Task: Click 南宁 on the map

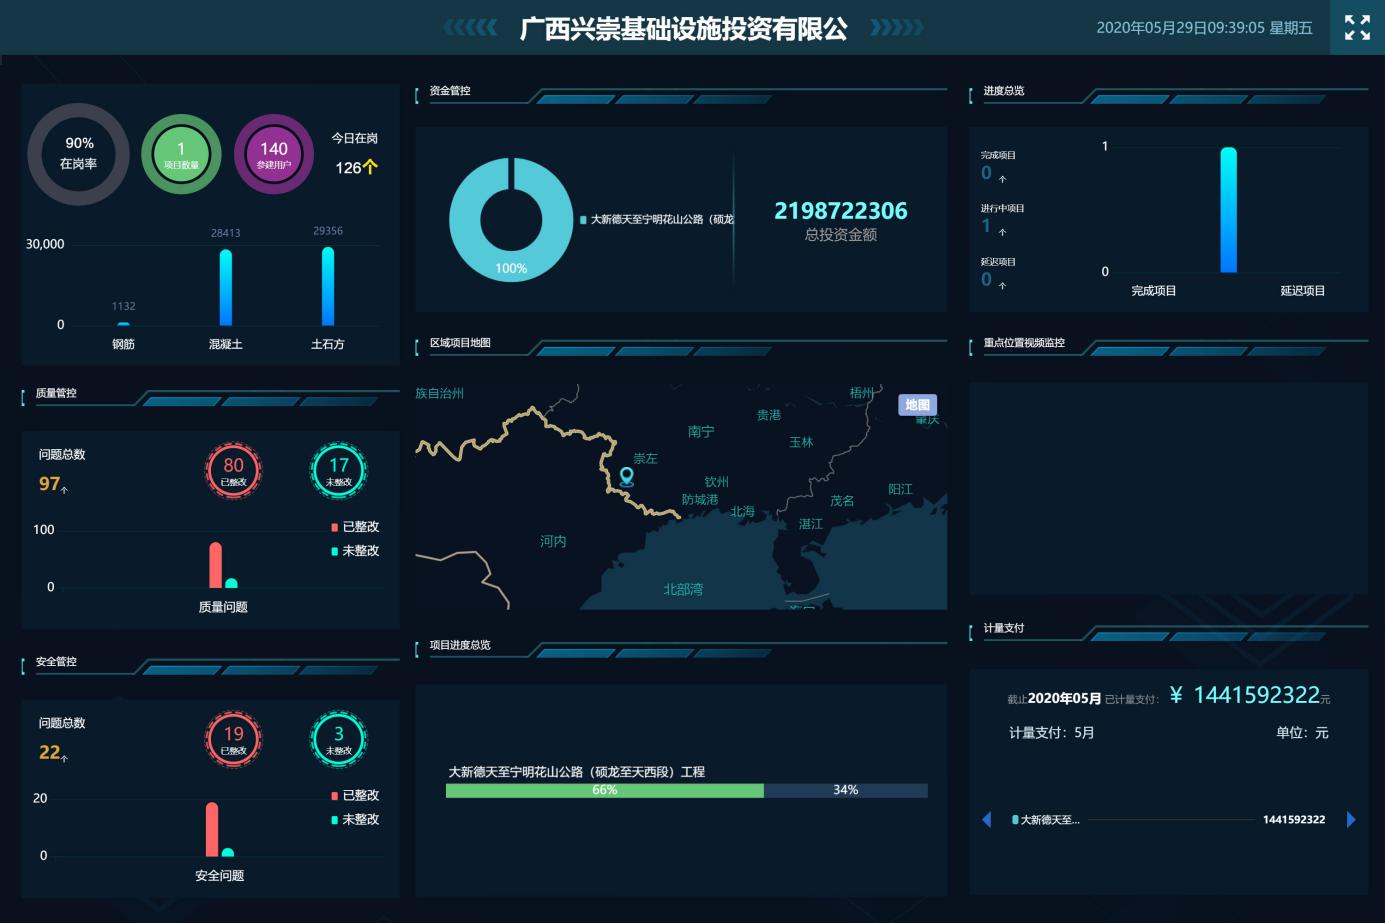Action: pos(701,432)
